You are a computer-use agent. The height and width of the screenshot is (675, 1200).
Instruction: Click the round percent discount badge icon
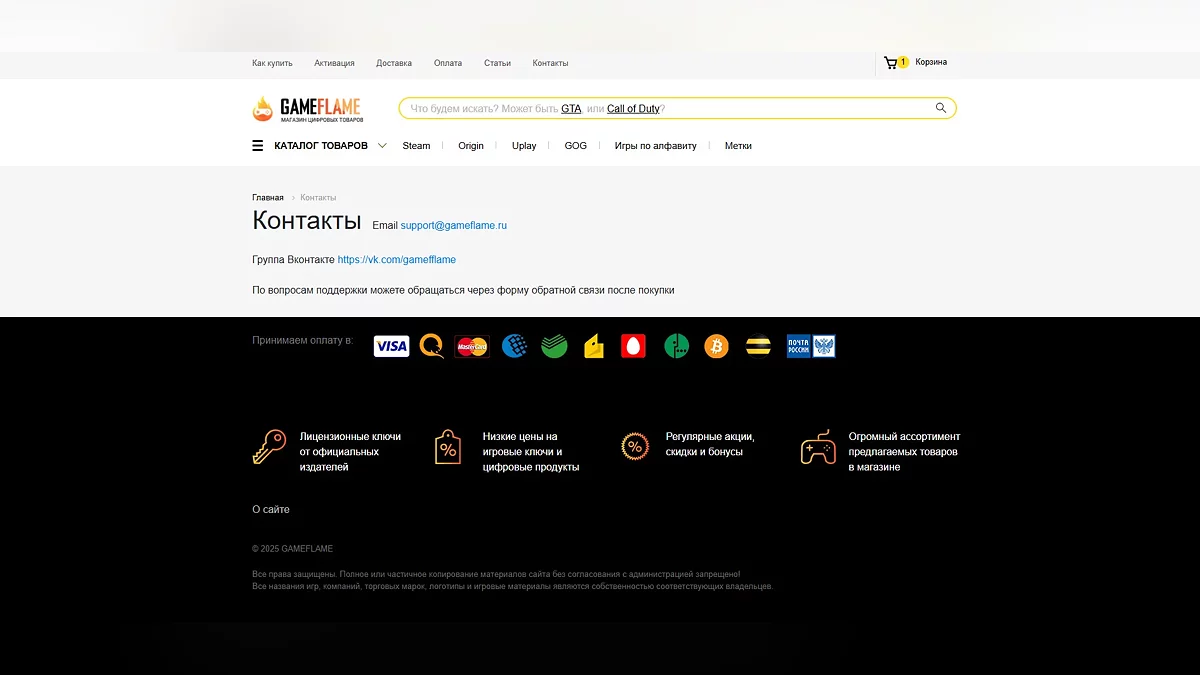tap(634, 446)
